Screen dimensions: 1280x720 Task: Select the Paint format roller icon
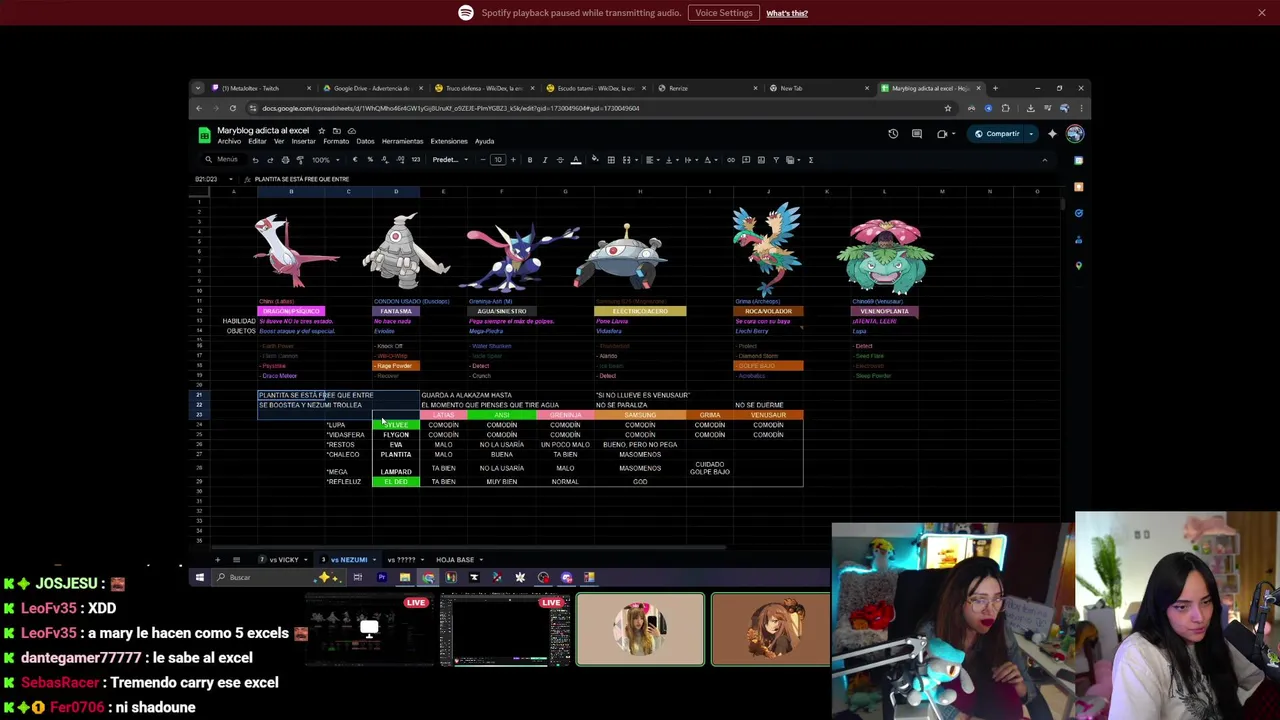click(x=300, y=160)
